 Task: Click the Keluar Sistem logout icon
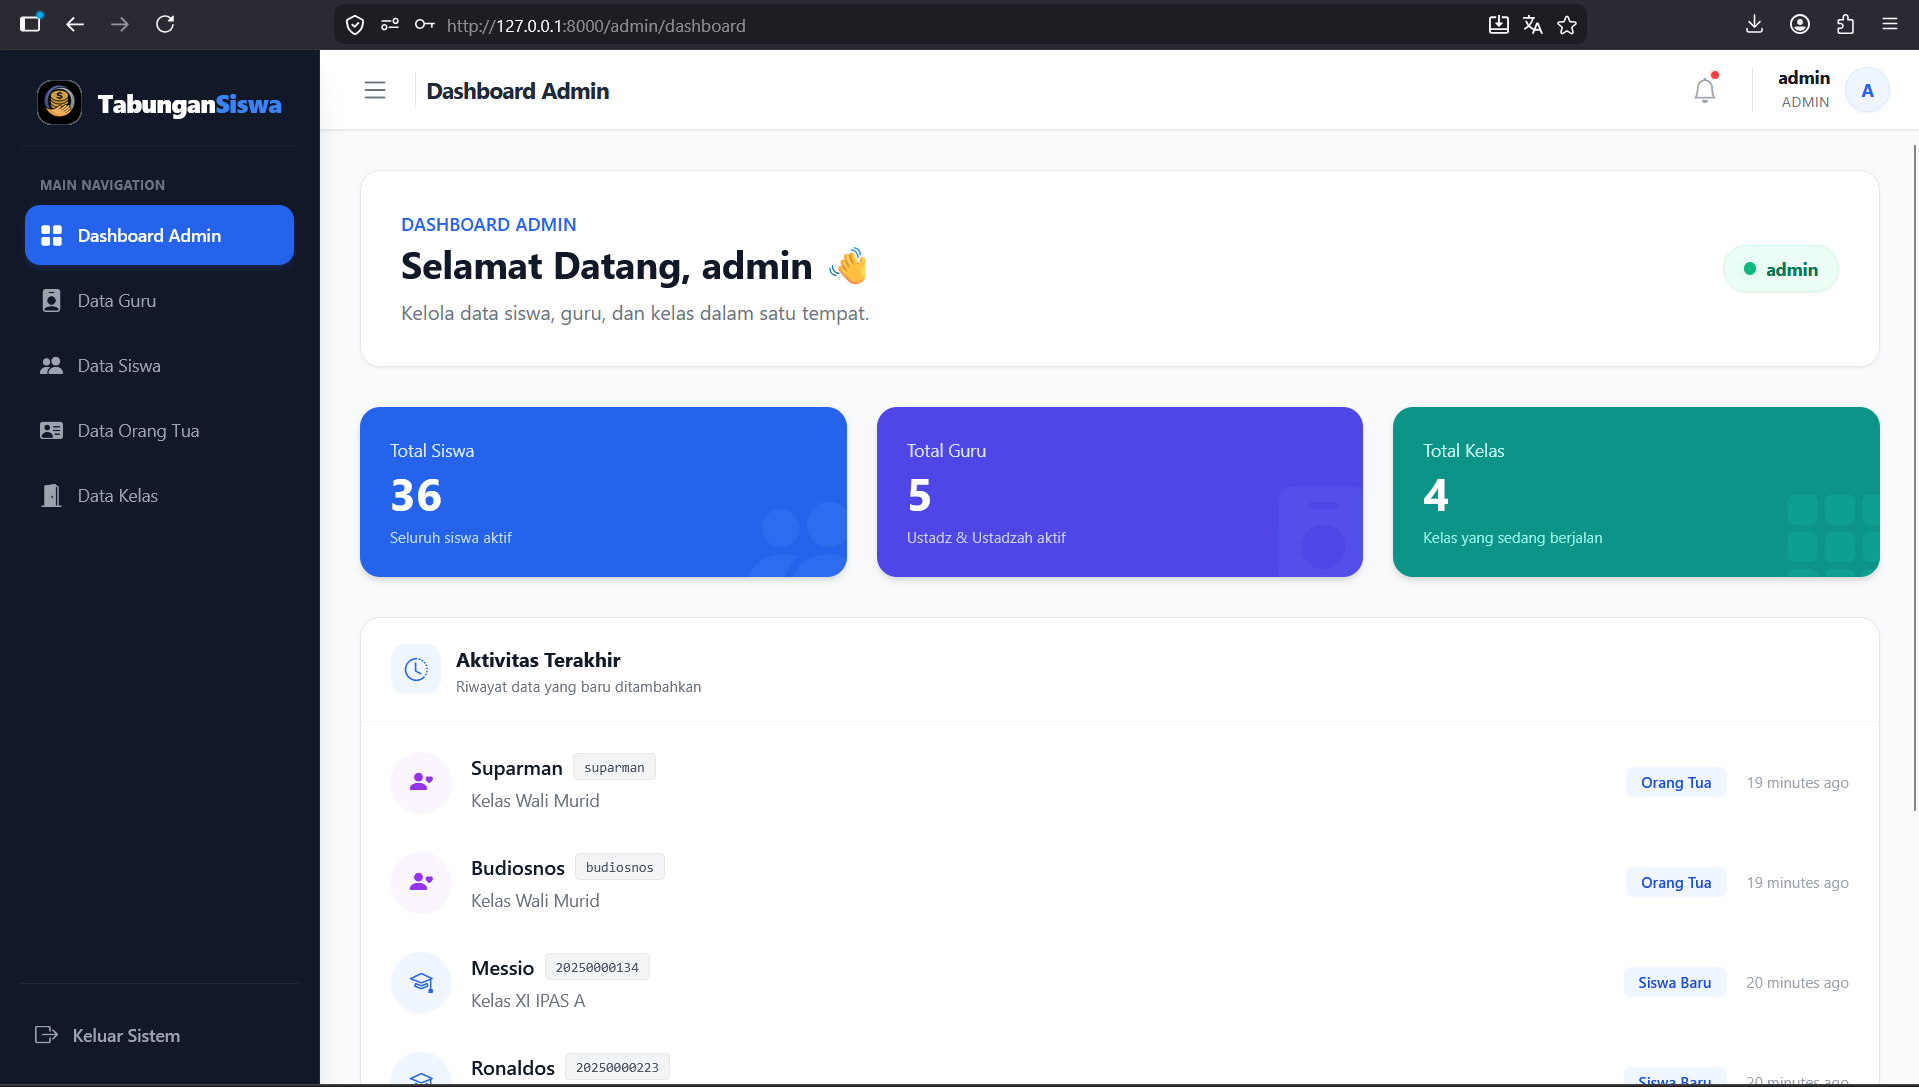(46, 1035)
